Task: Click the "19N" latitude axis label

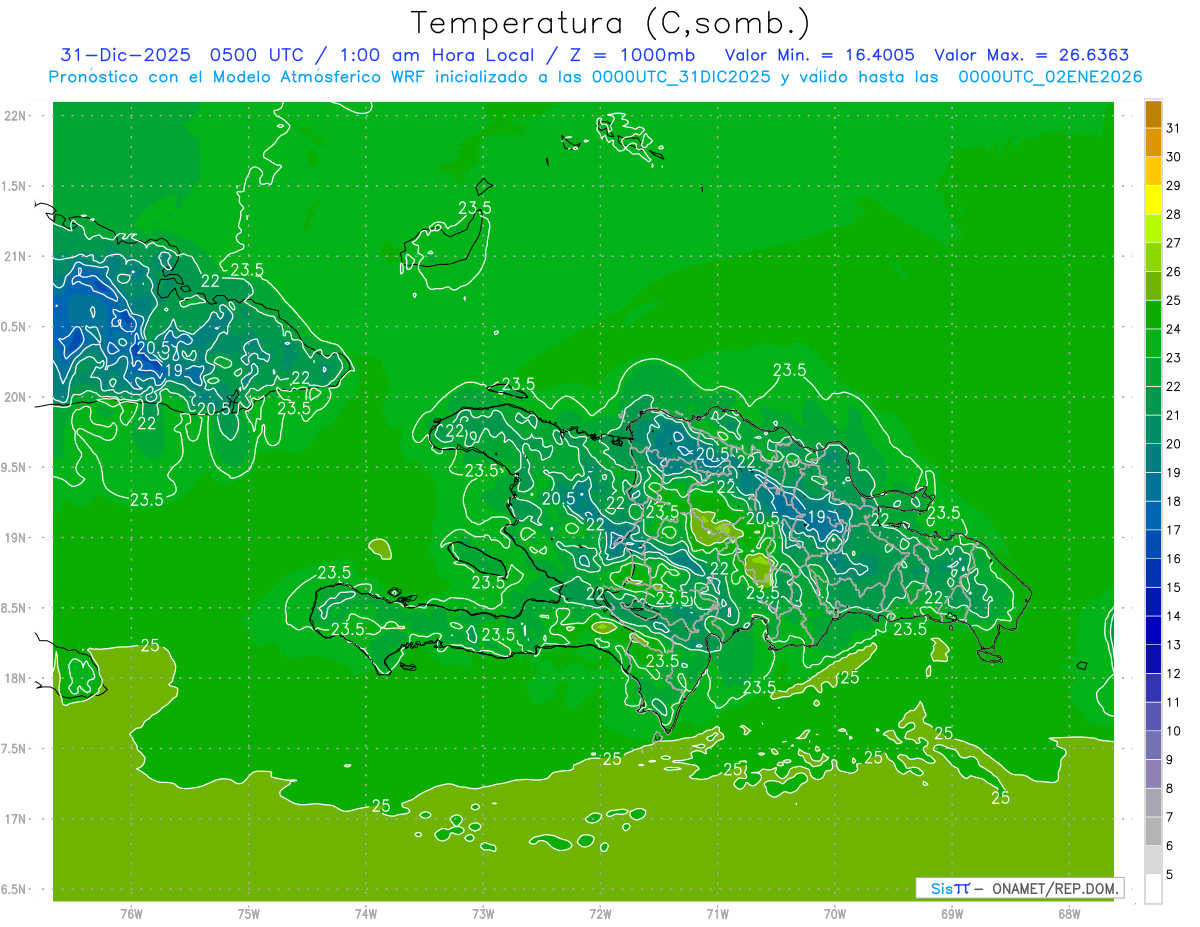Action: [x=15, y=538]
